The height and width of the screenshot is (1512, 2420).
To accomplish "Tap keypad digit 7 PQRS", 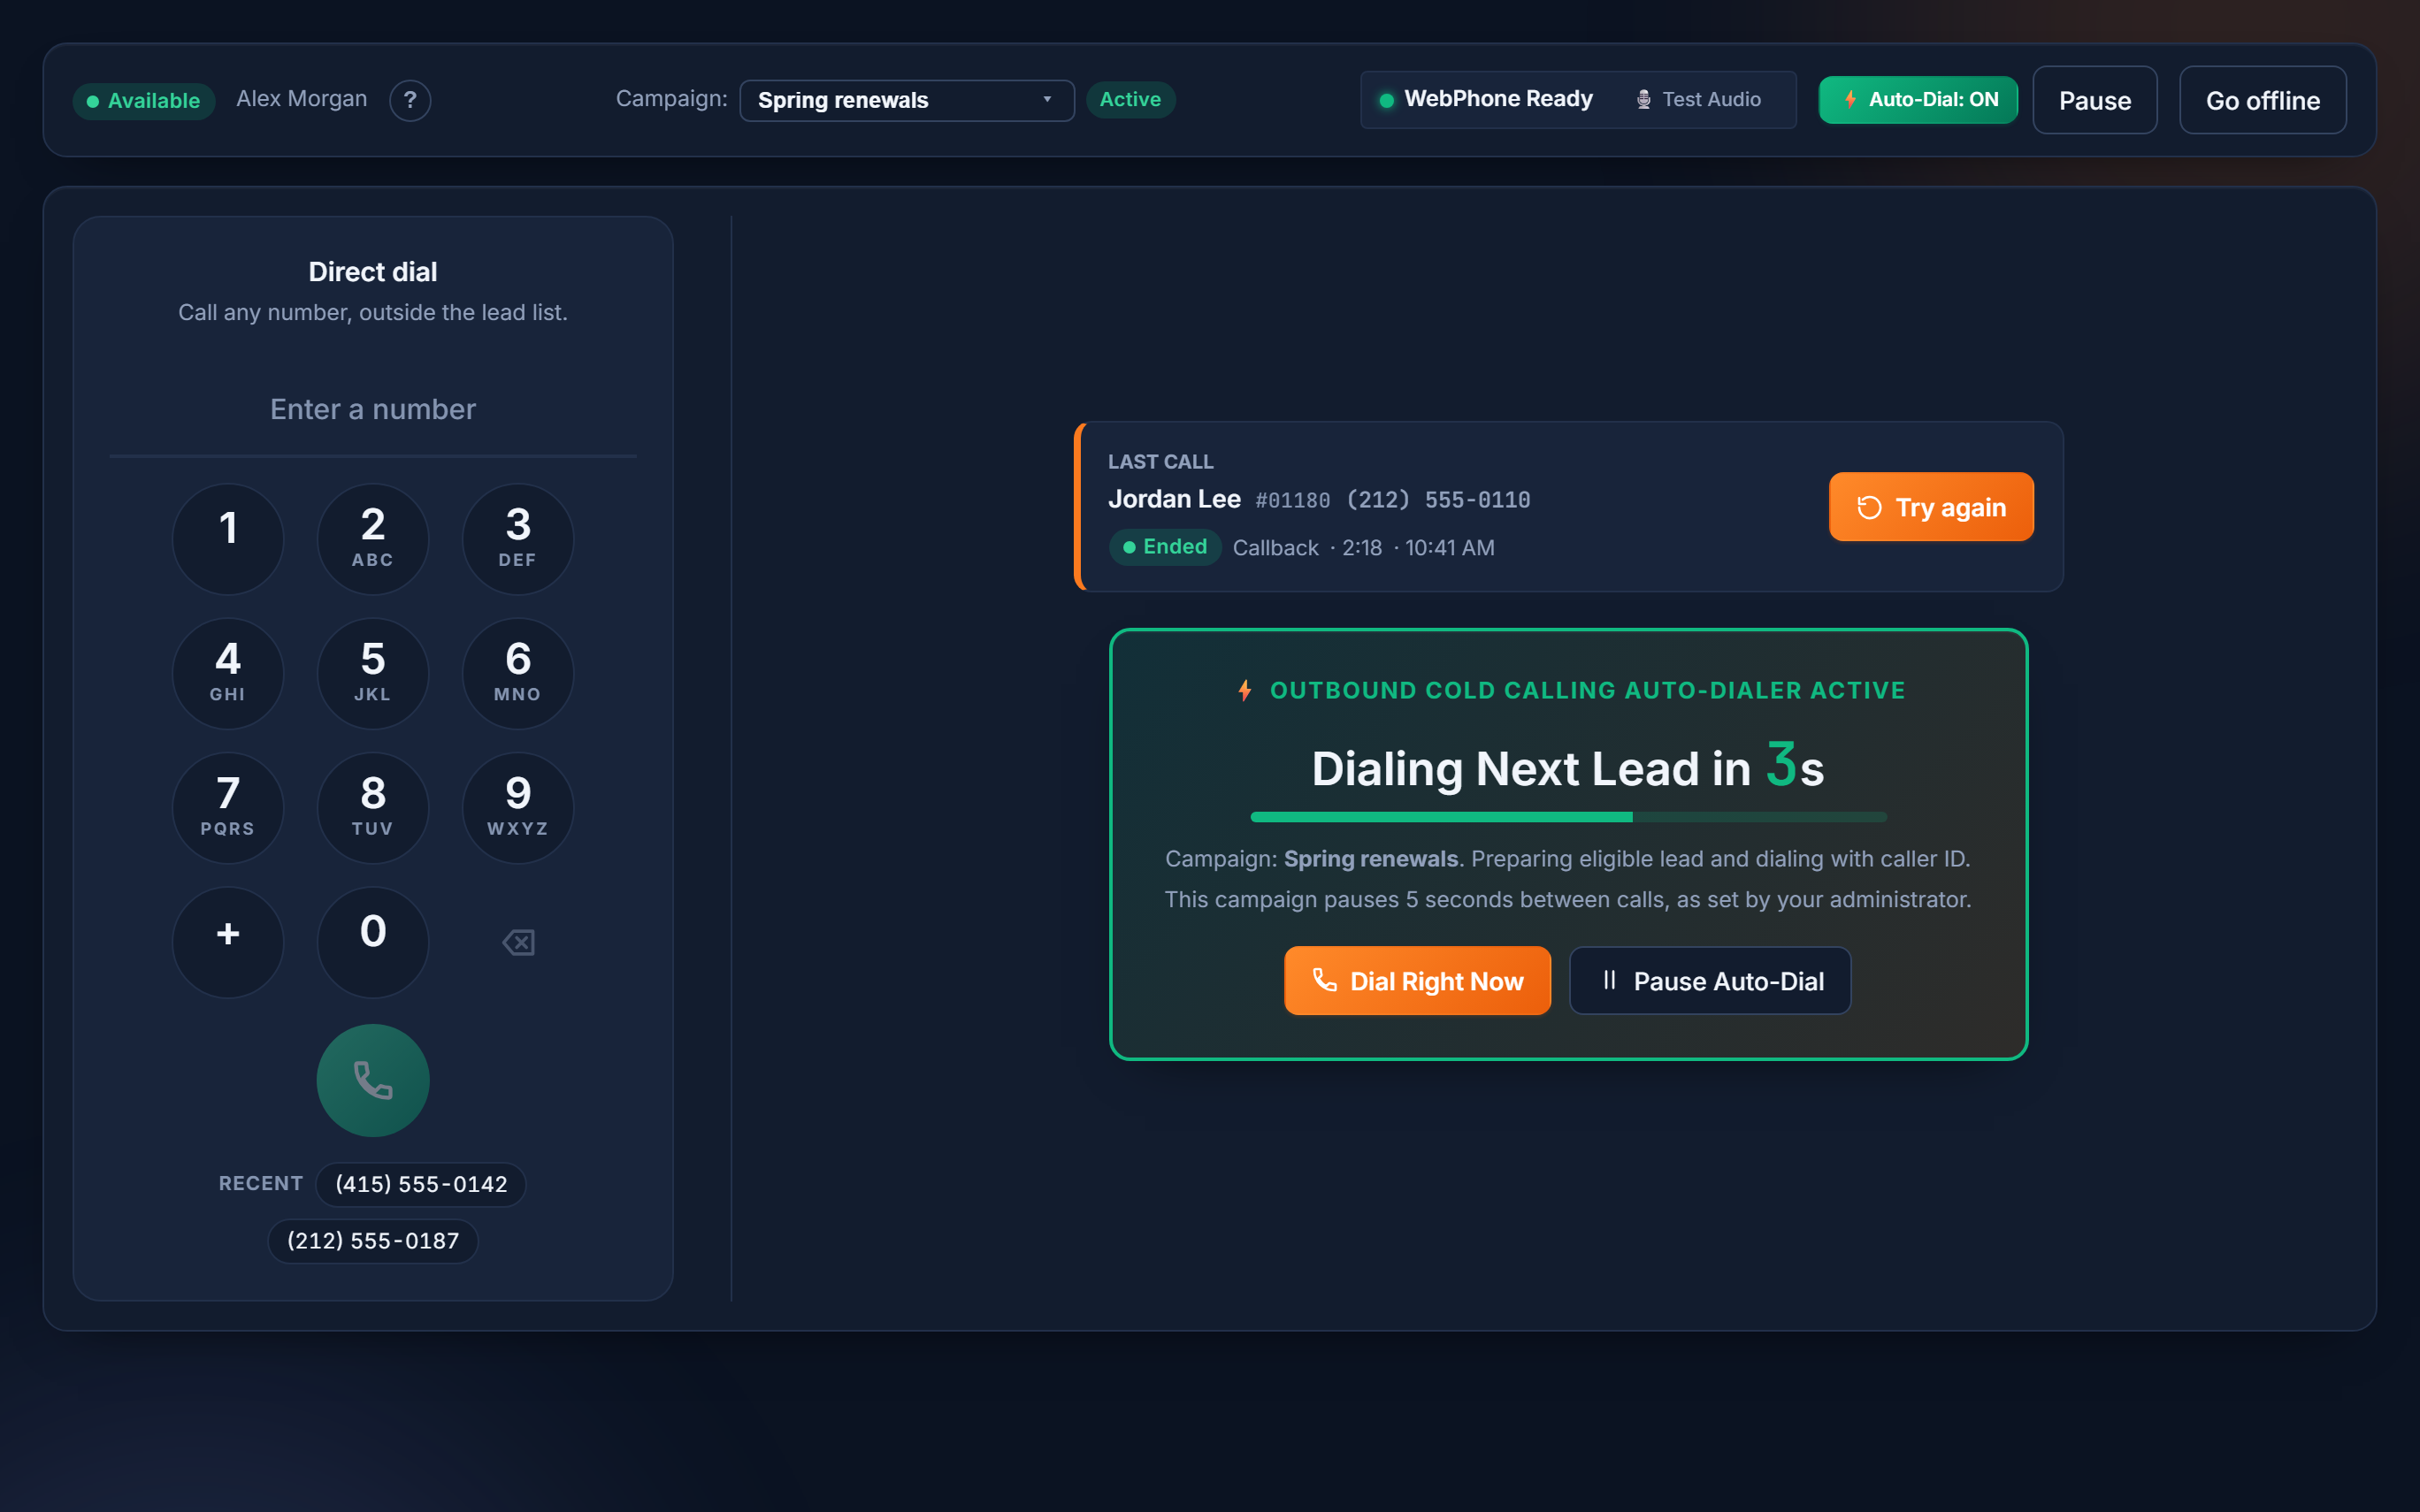I will click(228, 808).
